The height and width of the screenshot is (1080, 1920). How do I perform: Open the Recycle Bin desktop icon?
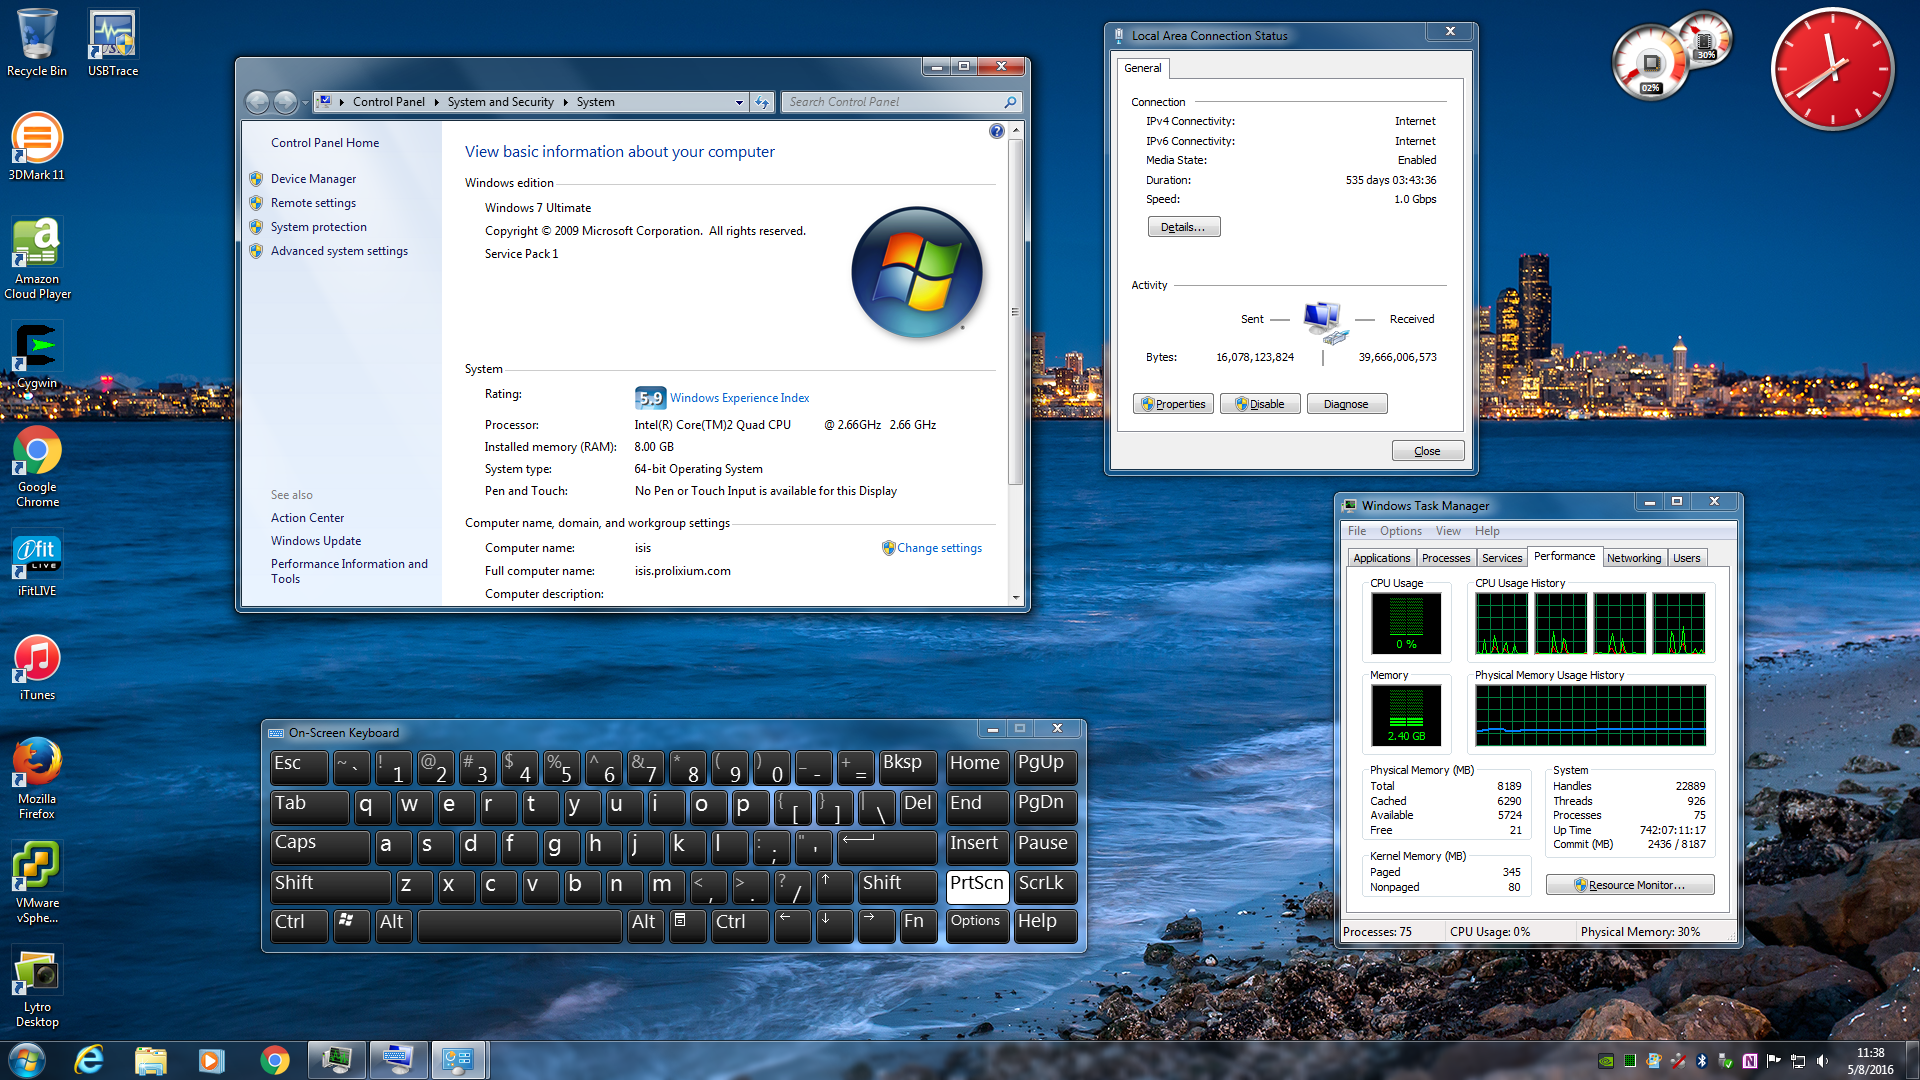(x=37, y=43)
